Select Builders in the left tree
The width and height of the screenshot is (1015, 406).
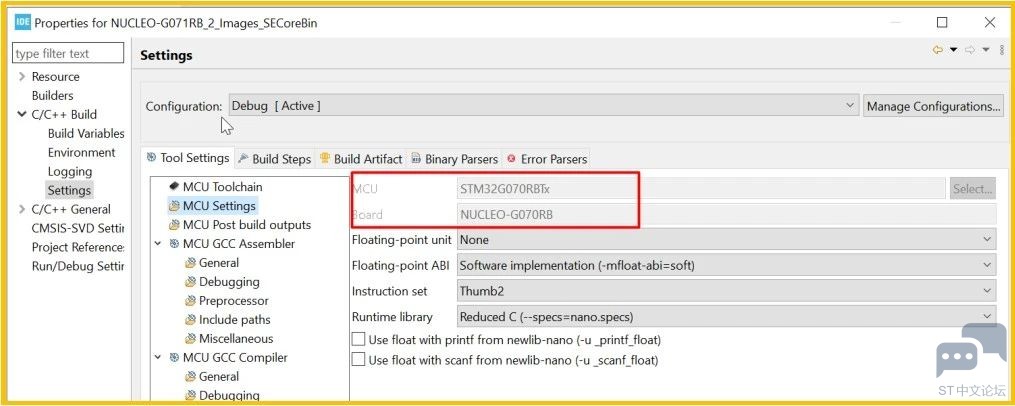[52, 95]
